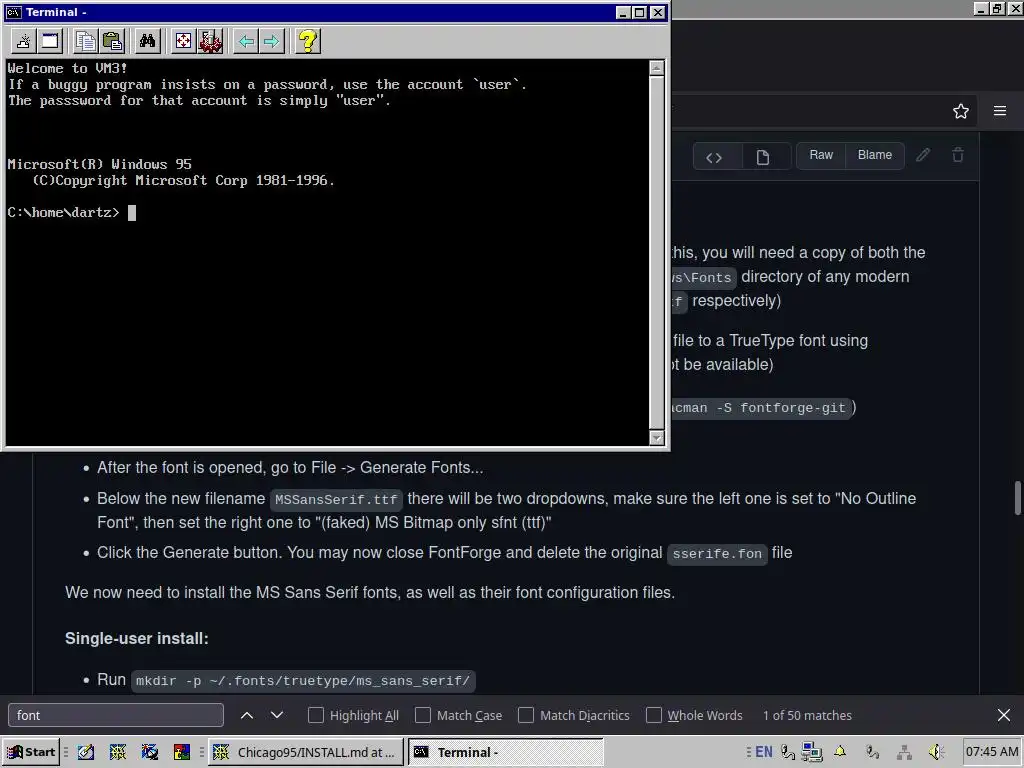Switch to file preview icon
Image resolution: width=1024 pixels, height=768 pixels.
point(763,157)
